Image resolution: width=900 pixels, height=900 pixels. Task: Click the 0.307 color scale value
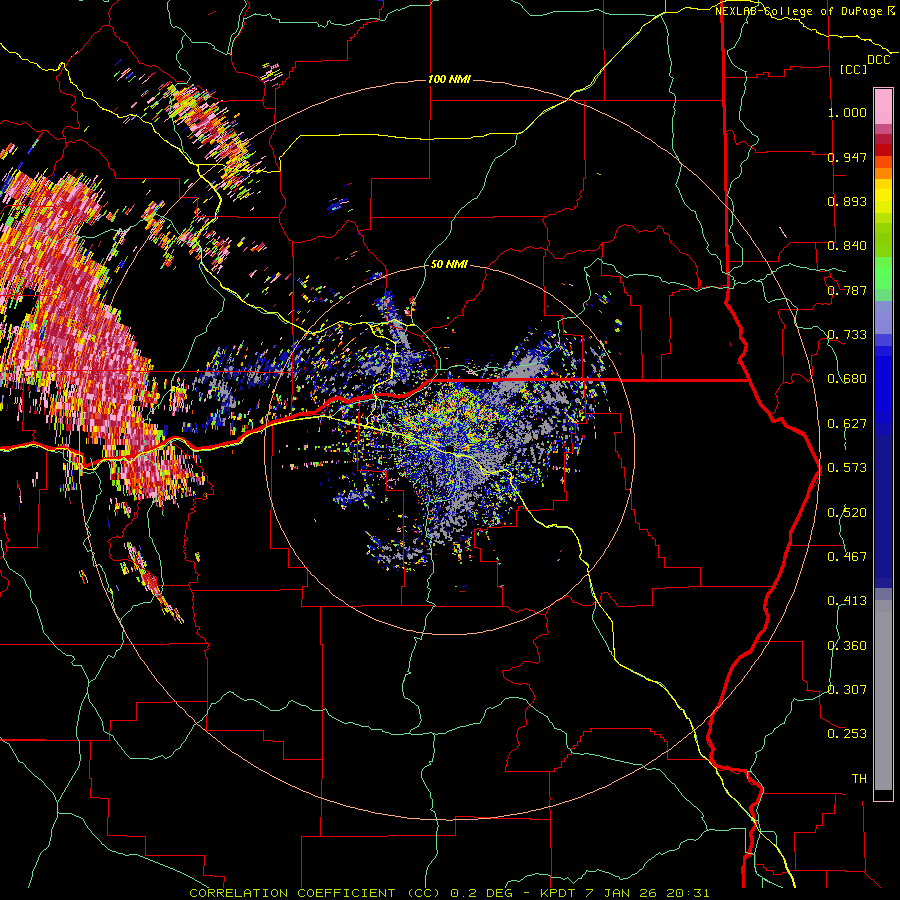click(x=847, y=690)
